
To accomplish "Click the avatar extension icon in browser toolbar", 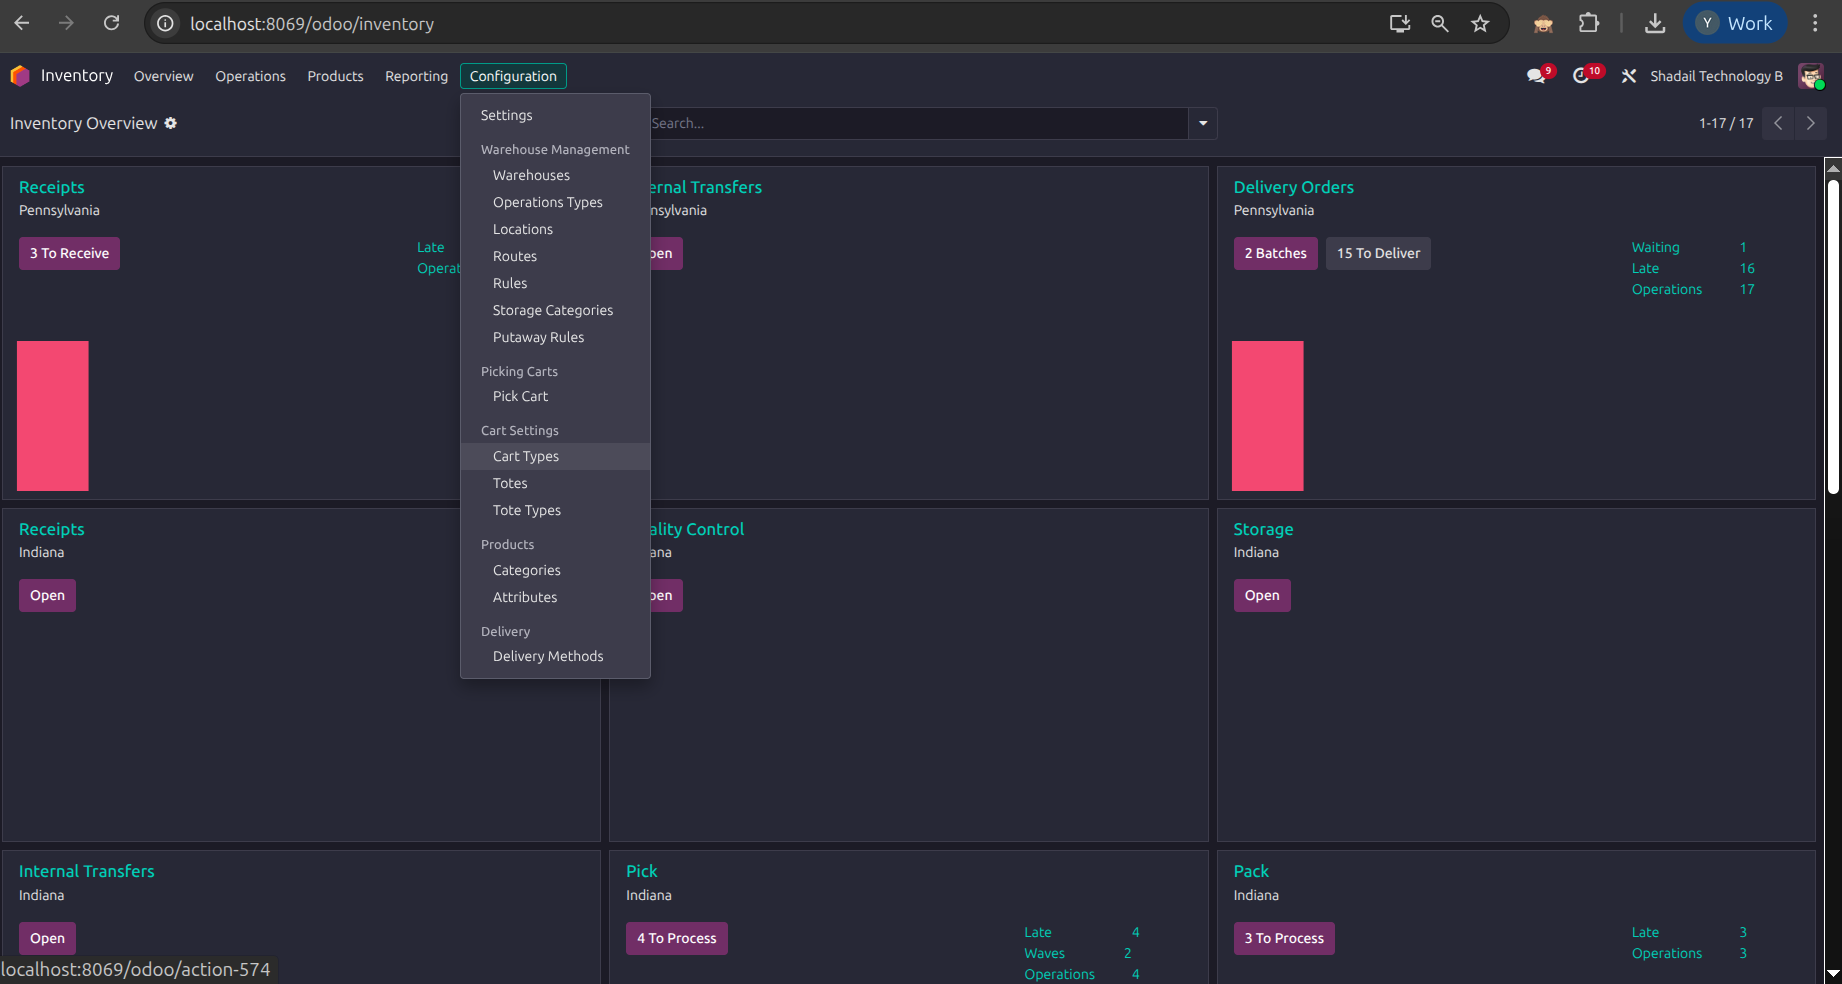I will click(x=1543, y=23).
